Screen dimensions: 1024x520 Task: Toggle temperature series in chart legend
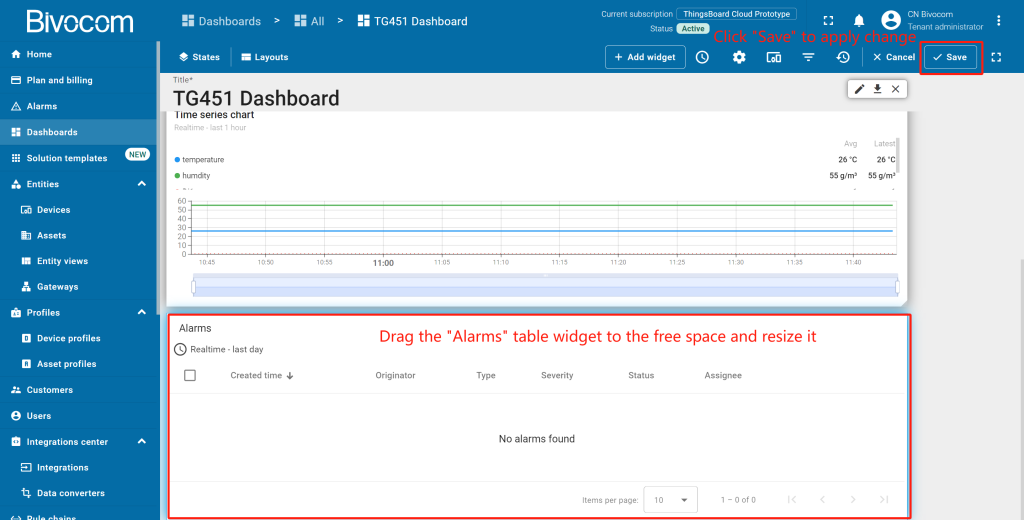click(x=200, y=159)
